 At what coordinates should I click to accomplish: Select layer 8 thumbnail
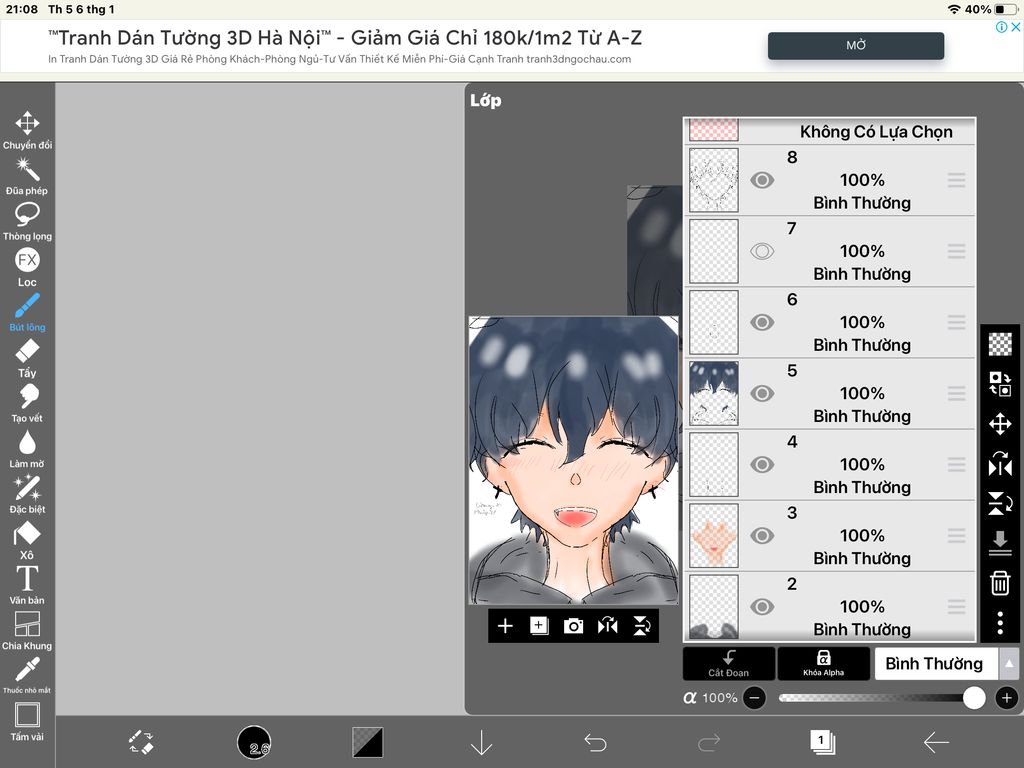[x=714, y=180]
